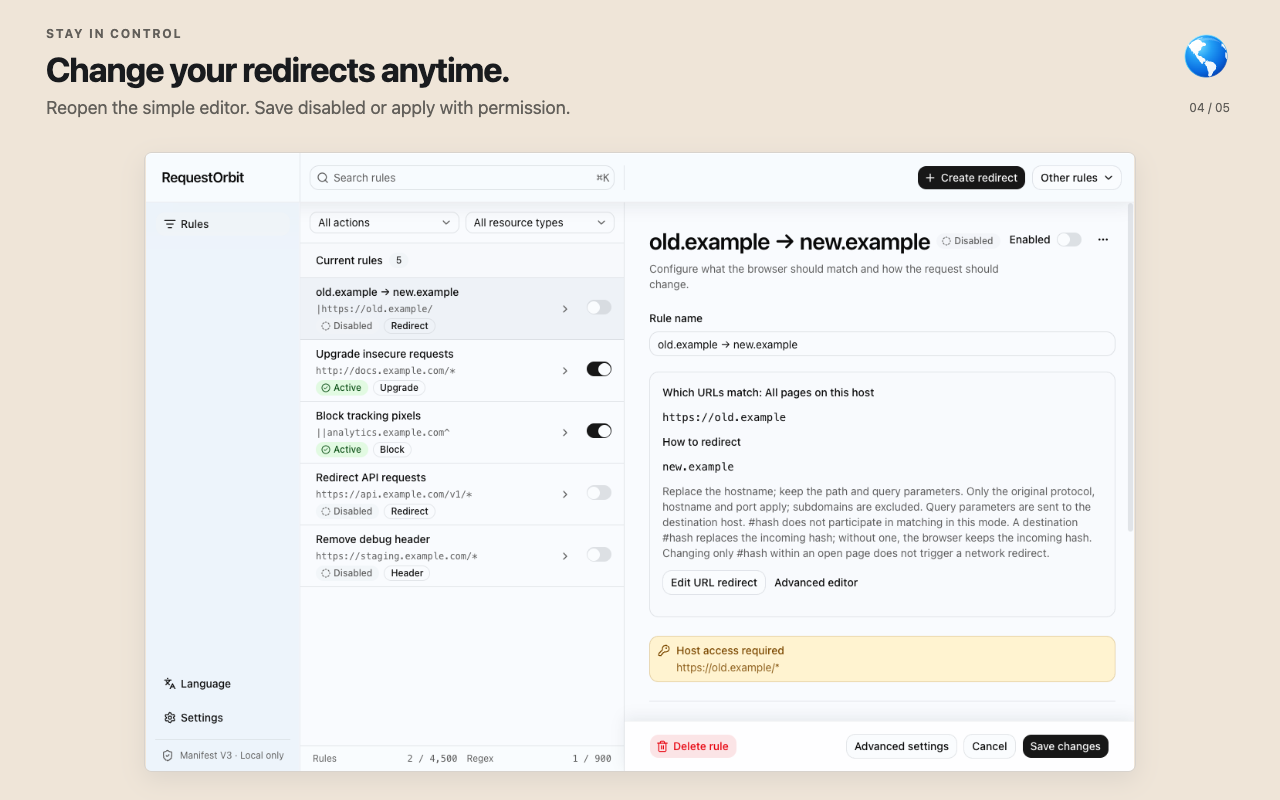Viewport: 1280px width, 800px height.
Task: Click the Rules list icon in sidebar
Action: point(170,224)
